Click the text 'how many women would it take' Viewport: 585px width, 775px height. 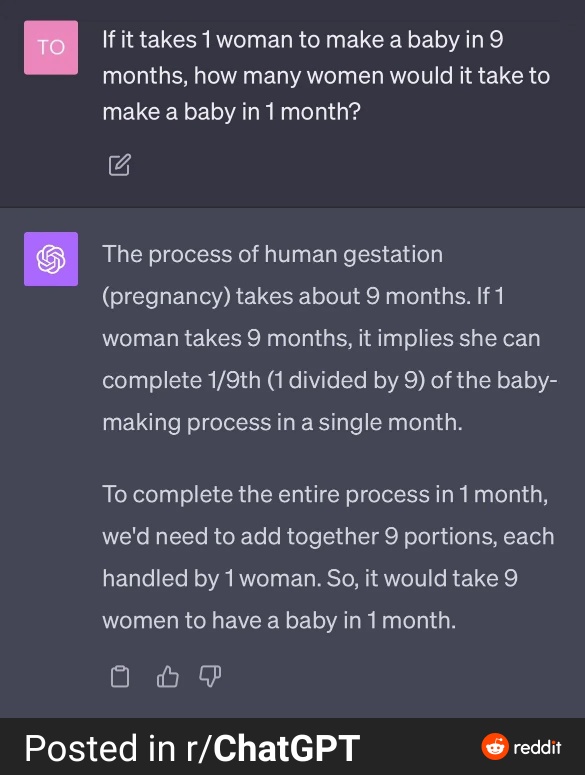pyautogui.click(x=363, y=76)
